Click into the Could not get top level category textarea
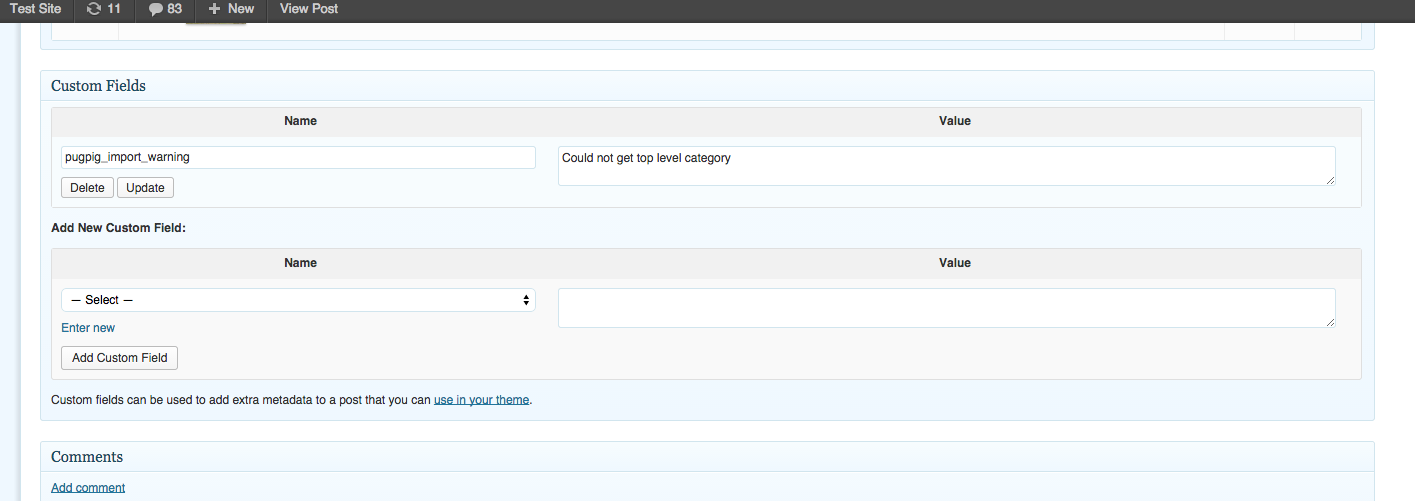Viewport: 1415px width, 501px height. (946, 166)
